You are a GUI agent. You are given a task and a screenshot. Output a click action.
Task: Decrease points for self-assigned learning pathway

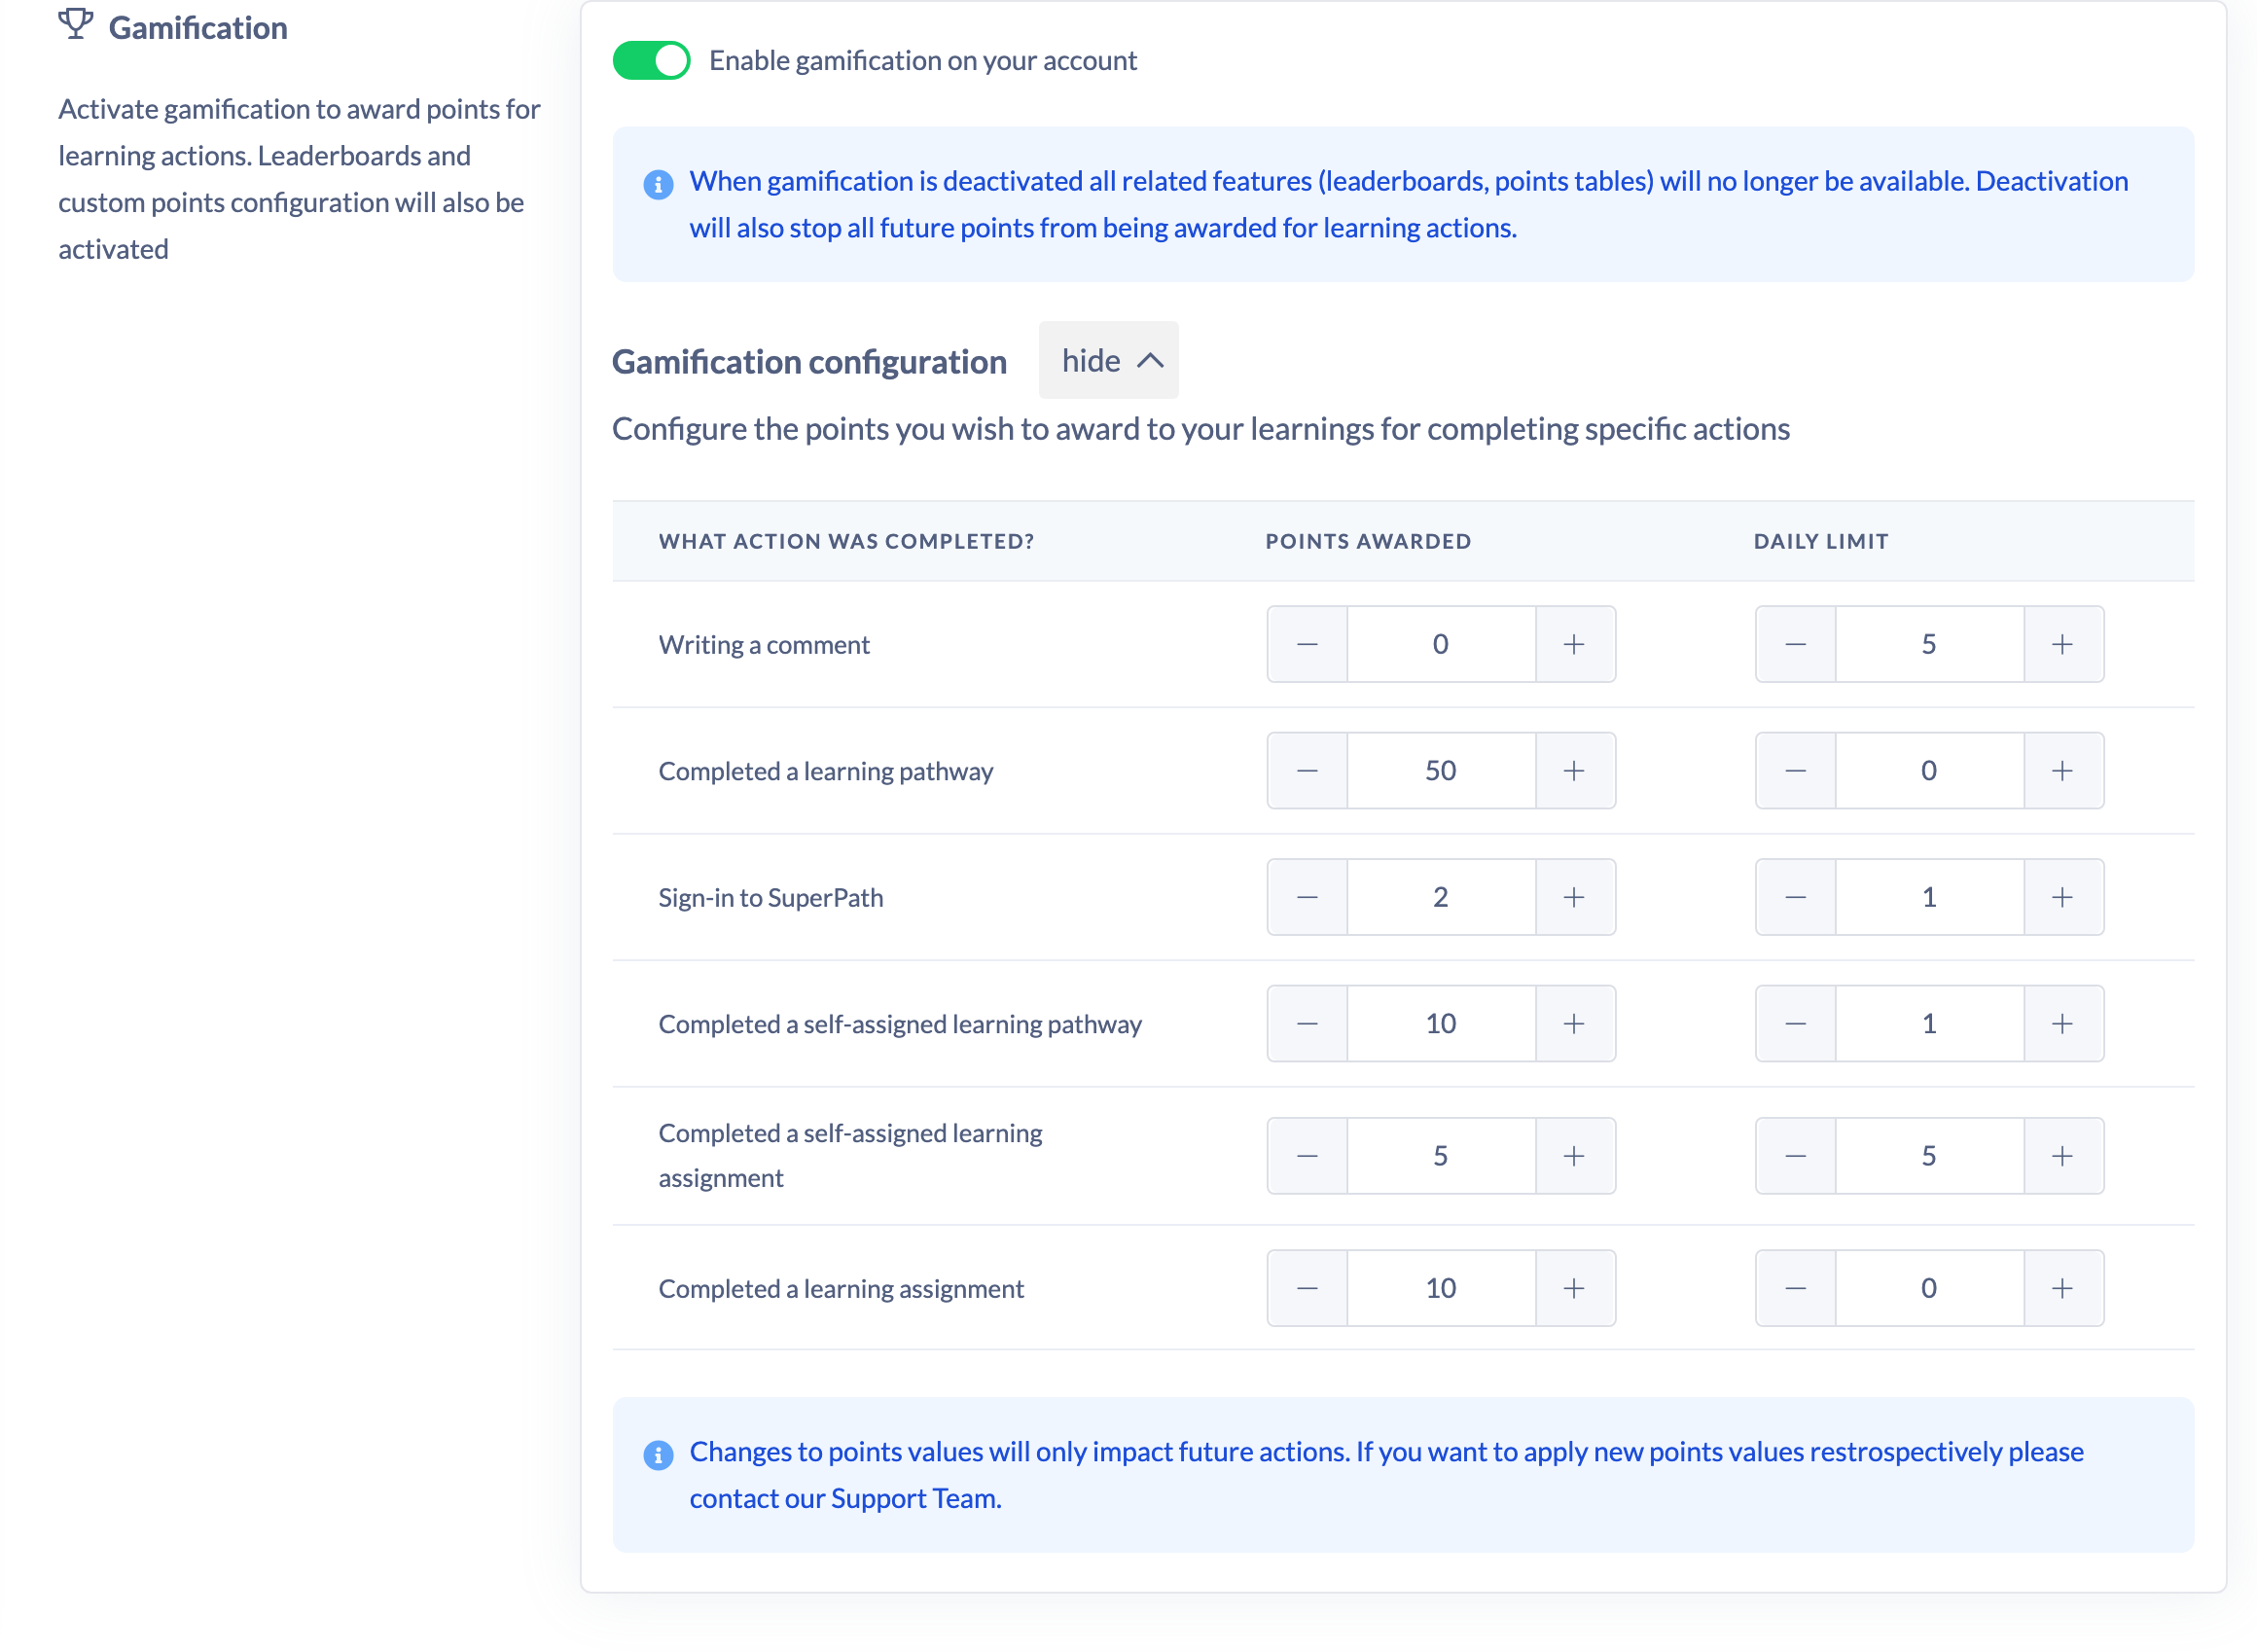tap(1307, 1024)
